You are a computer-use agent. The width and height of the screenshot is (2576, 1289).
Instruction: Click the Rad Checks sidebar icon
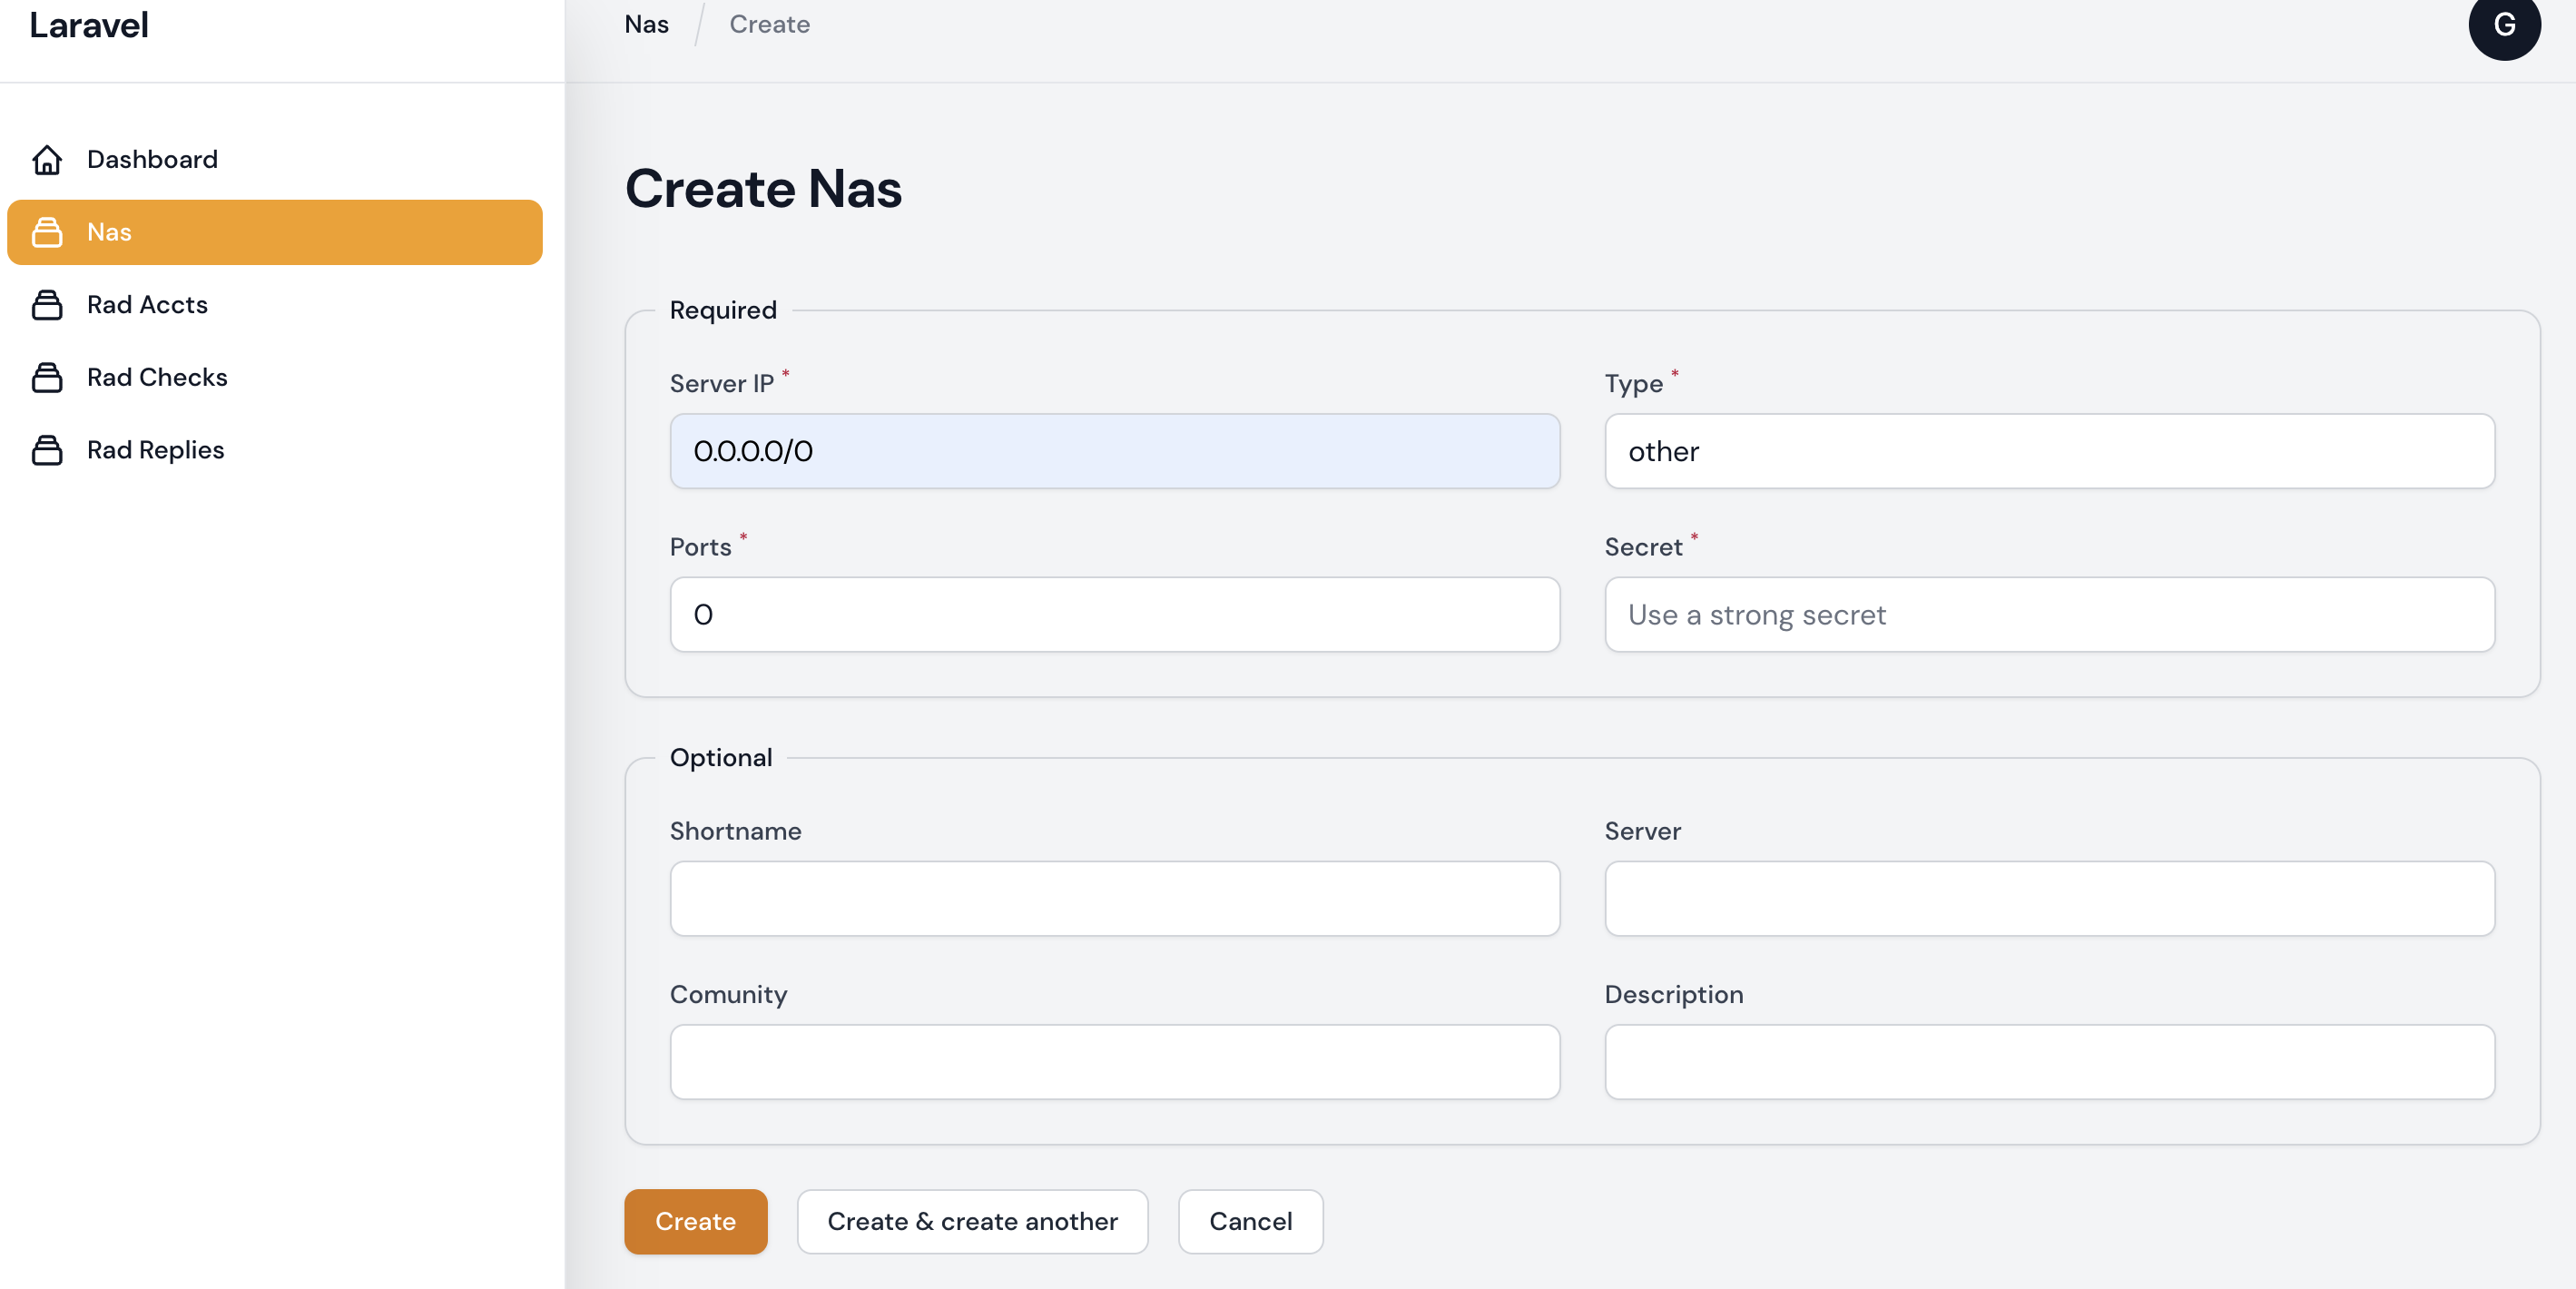(47, 377)
